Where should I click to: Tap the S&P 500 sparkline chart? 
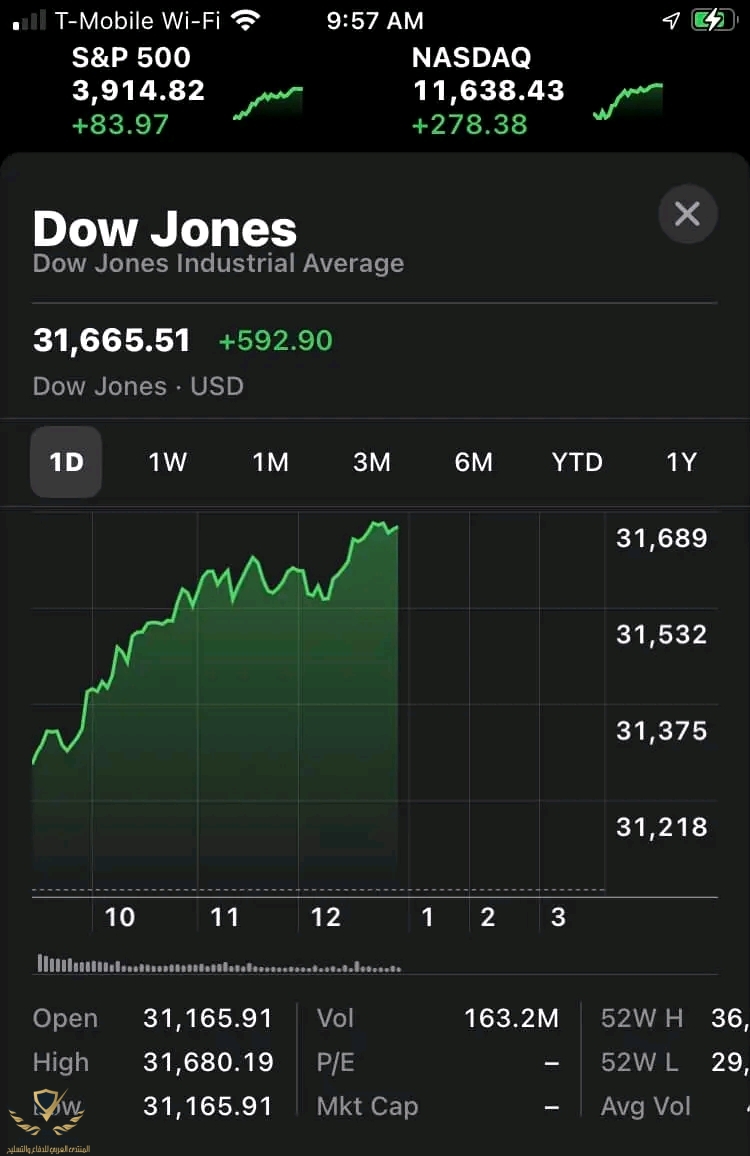(267, 102)
